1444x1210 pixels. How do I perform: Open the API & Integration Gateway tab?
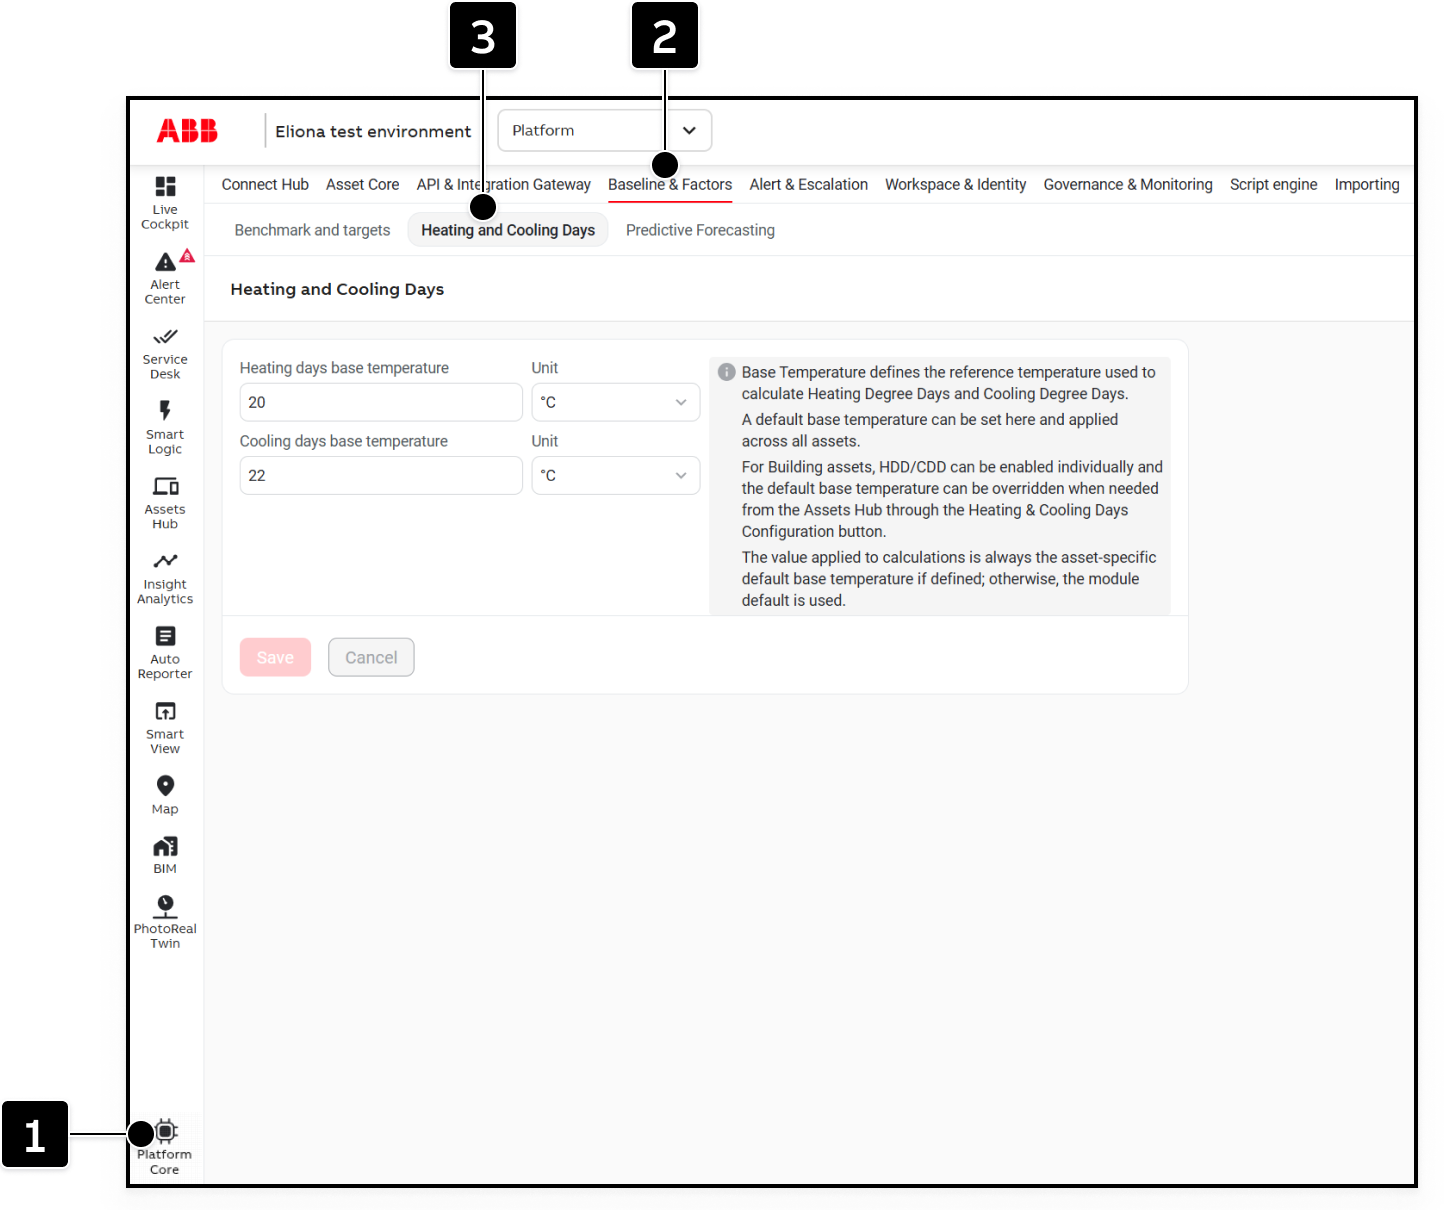click(504, 184)
